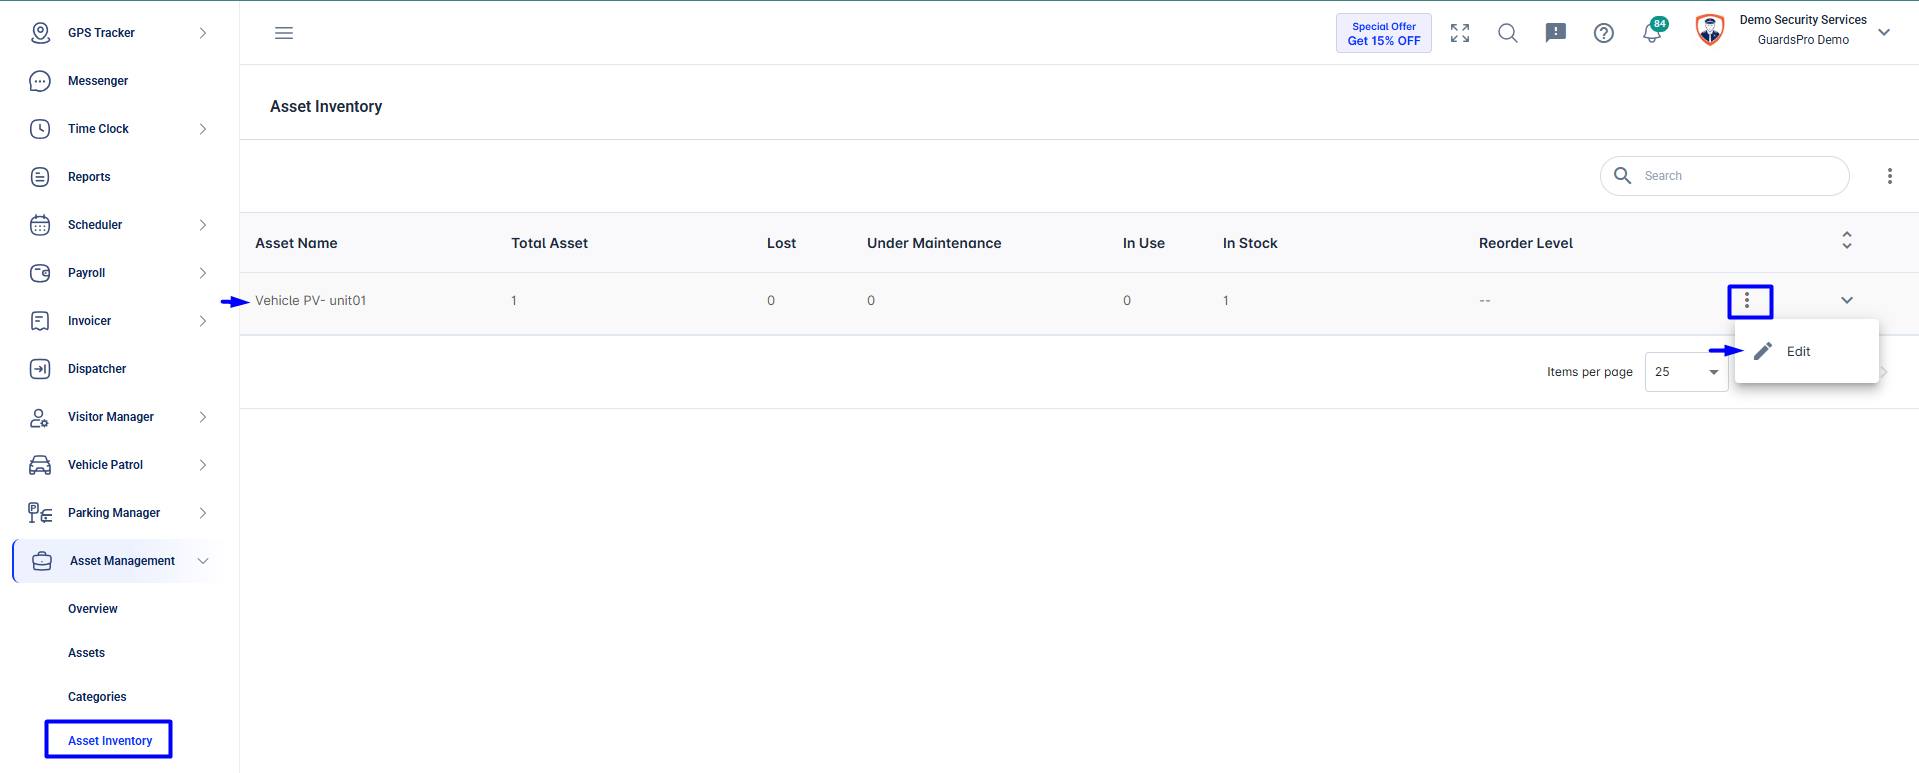
Task: Open Asset Inventory submenu item
Action: click(x=110, y=741)
